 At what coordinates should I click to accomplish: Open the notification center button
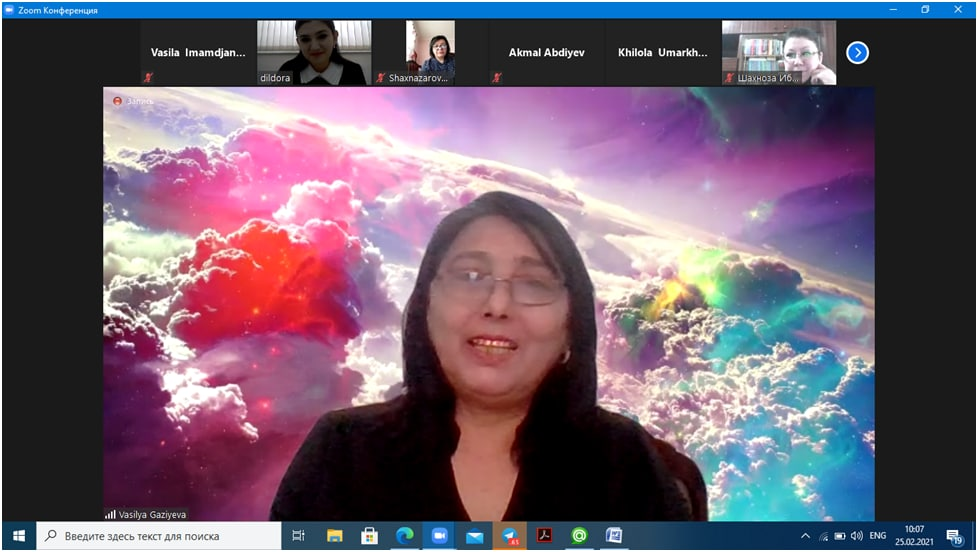coord(953,536)
